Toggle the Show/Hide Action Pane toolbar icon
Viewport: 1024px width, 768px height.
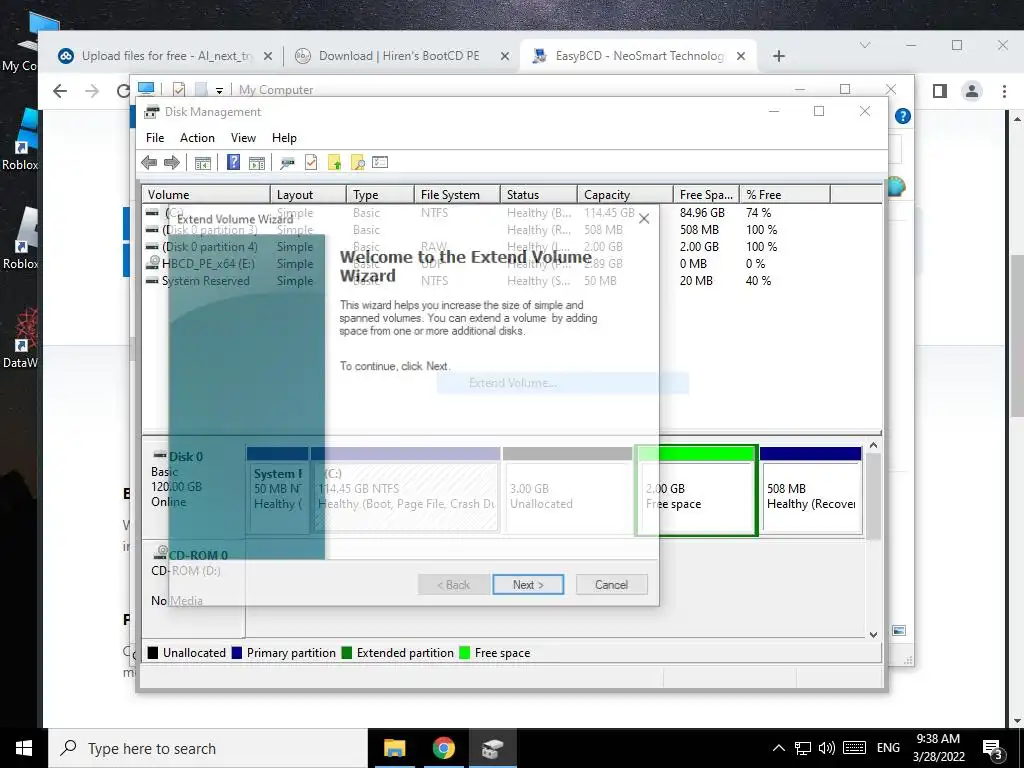tap(257, 163)
